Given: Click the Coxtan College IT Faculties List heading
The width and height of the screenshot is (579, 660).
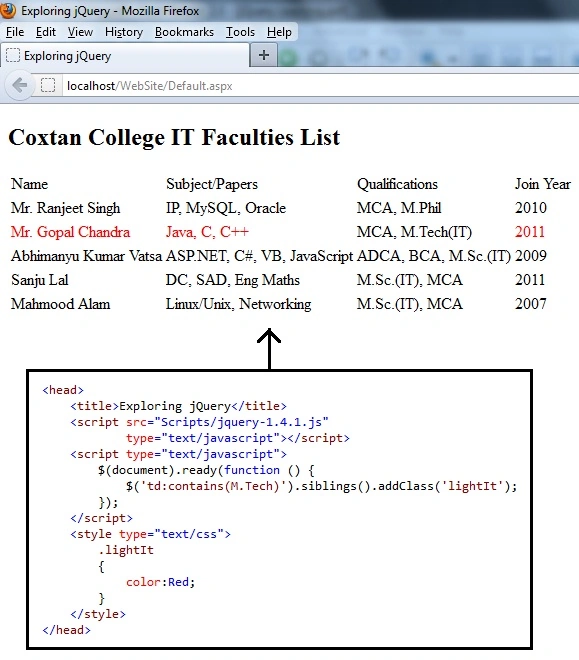Looking at the screenshot, I should (174, 138).
